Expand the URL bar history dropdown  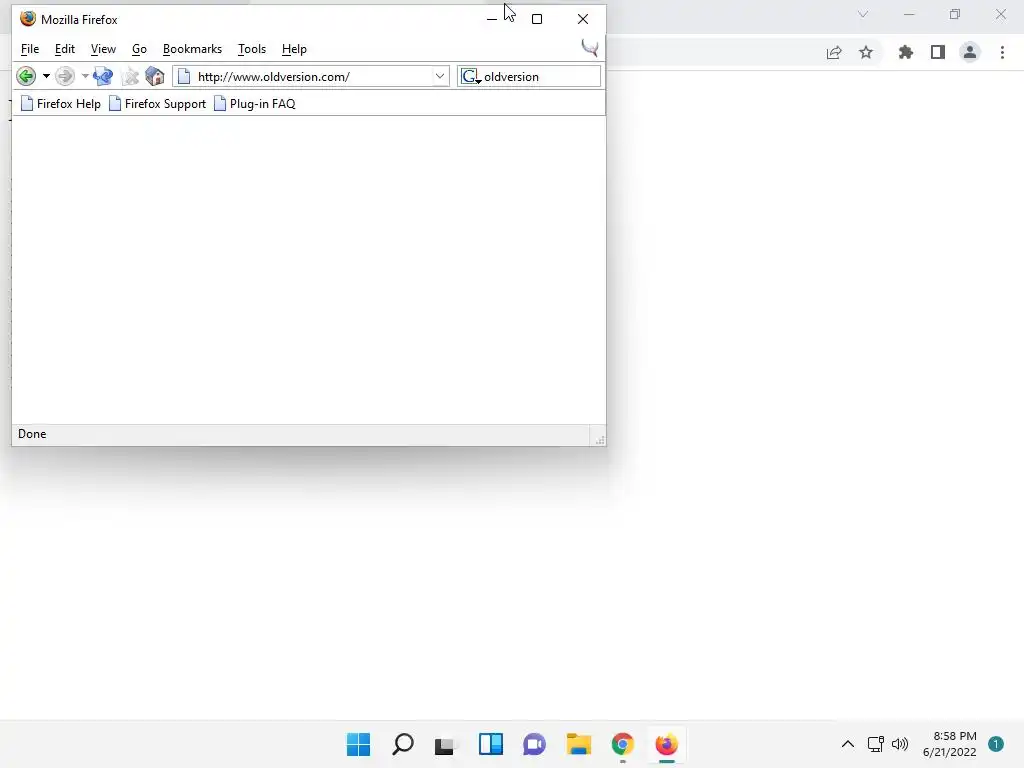tap(440, 76)
